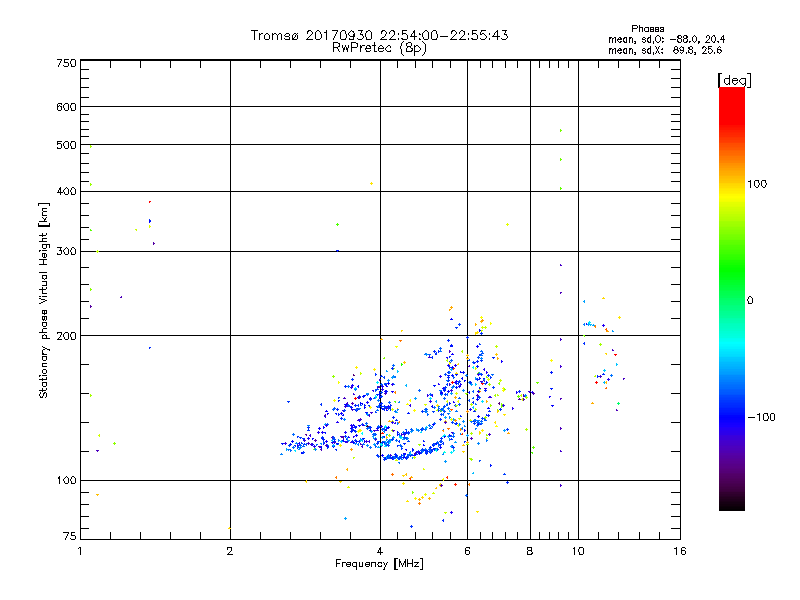Click the frequency axis tick label "16"
The width and height of the screenshot is (800, 600).
click(x=680, y=551)
